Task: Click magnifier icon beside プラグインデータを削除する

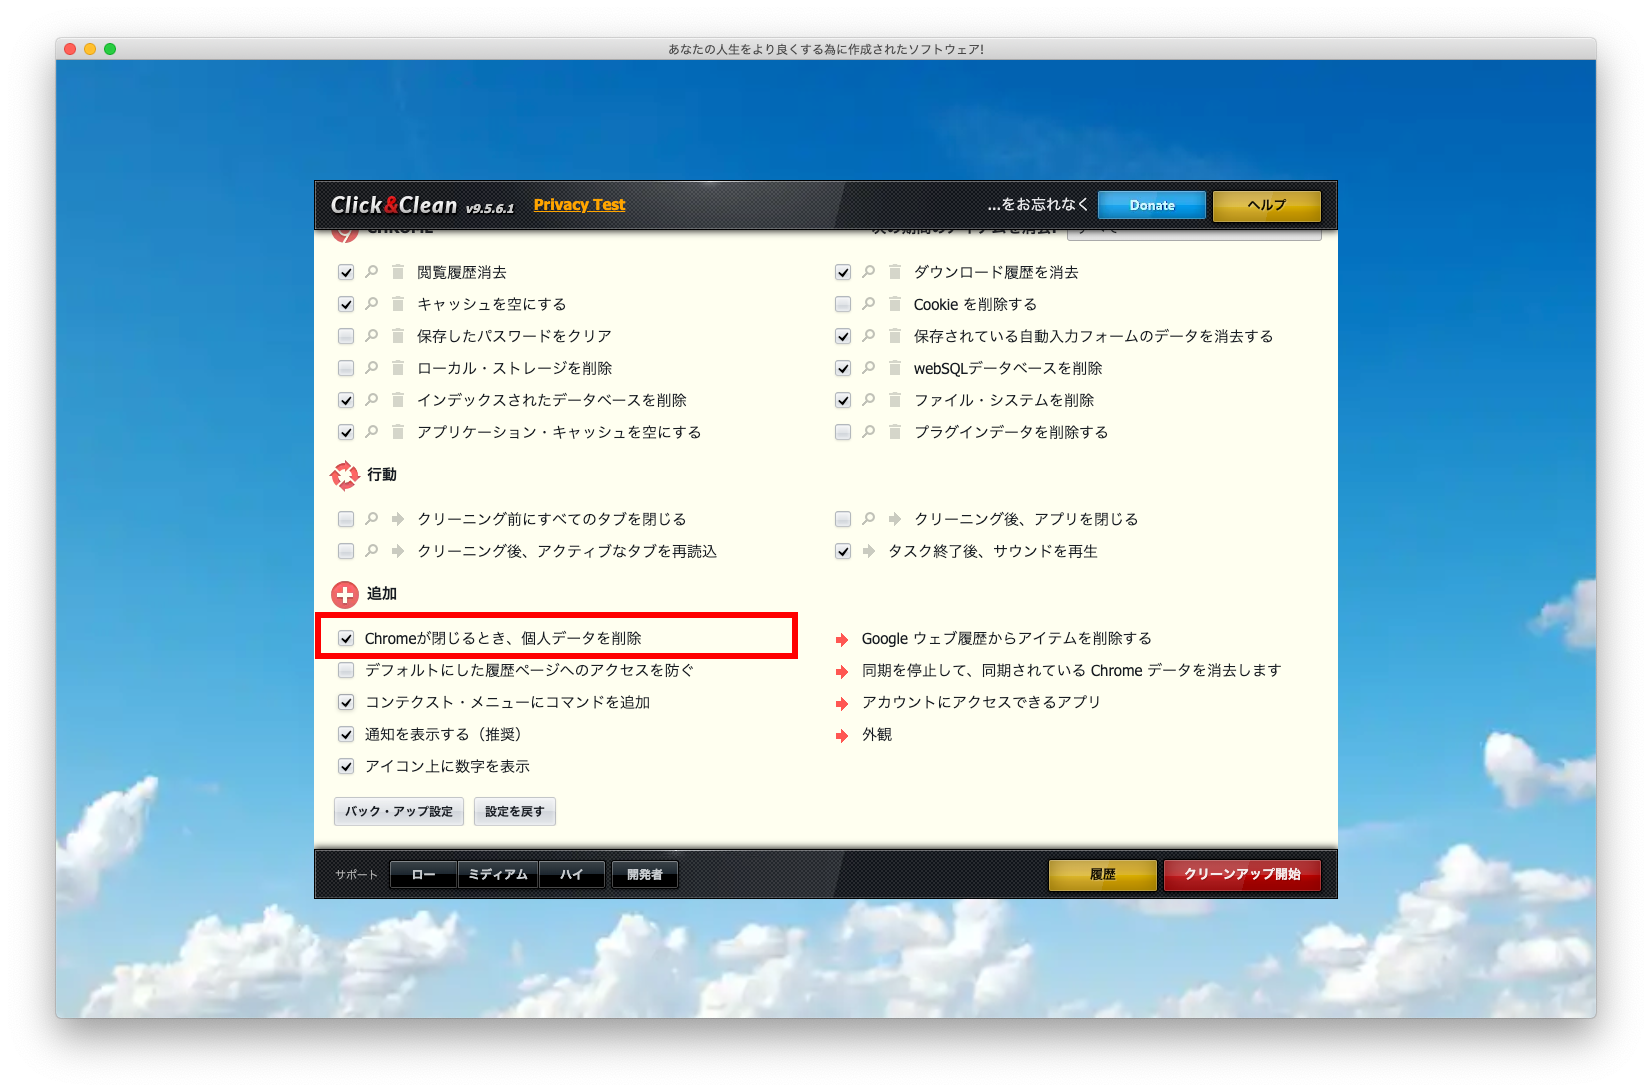Action: [x=868, y=432]
